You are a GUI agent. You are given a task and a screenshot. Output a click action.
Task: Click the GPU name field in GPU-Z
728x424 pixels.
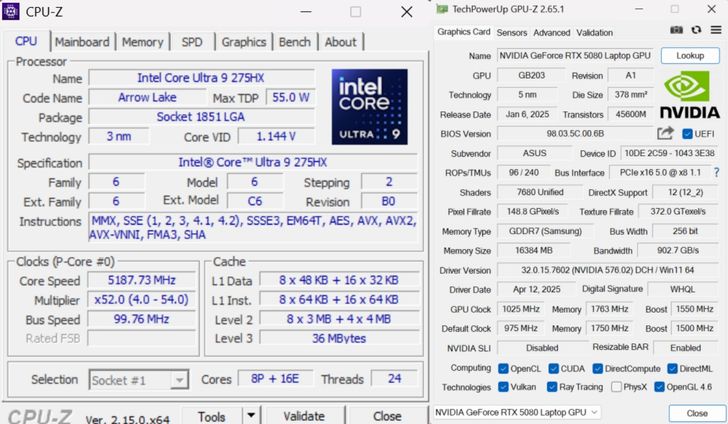tap(575, 56)
